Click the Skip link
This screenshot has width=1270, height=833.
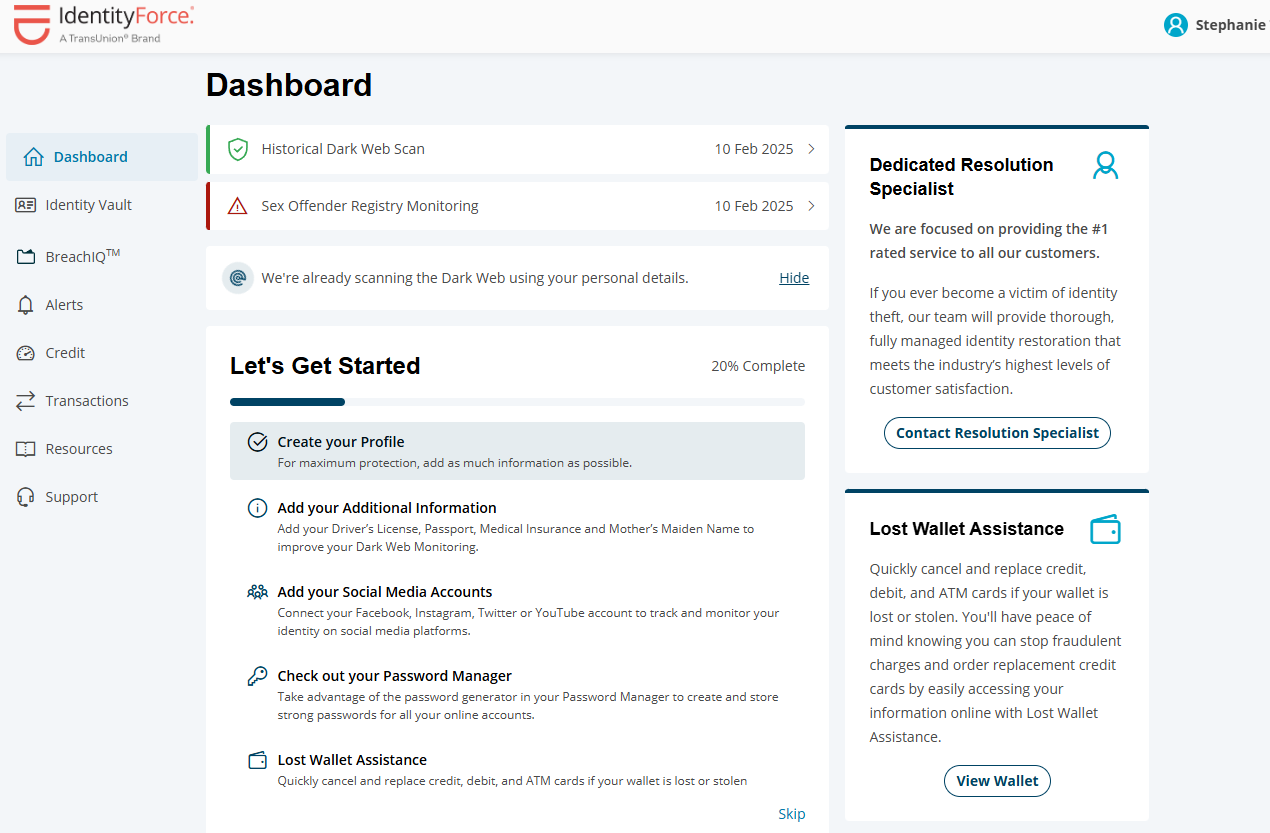pos(791,814)
